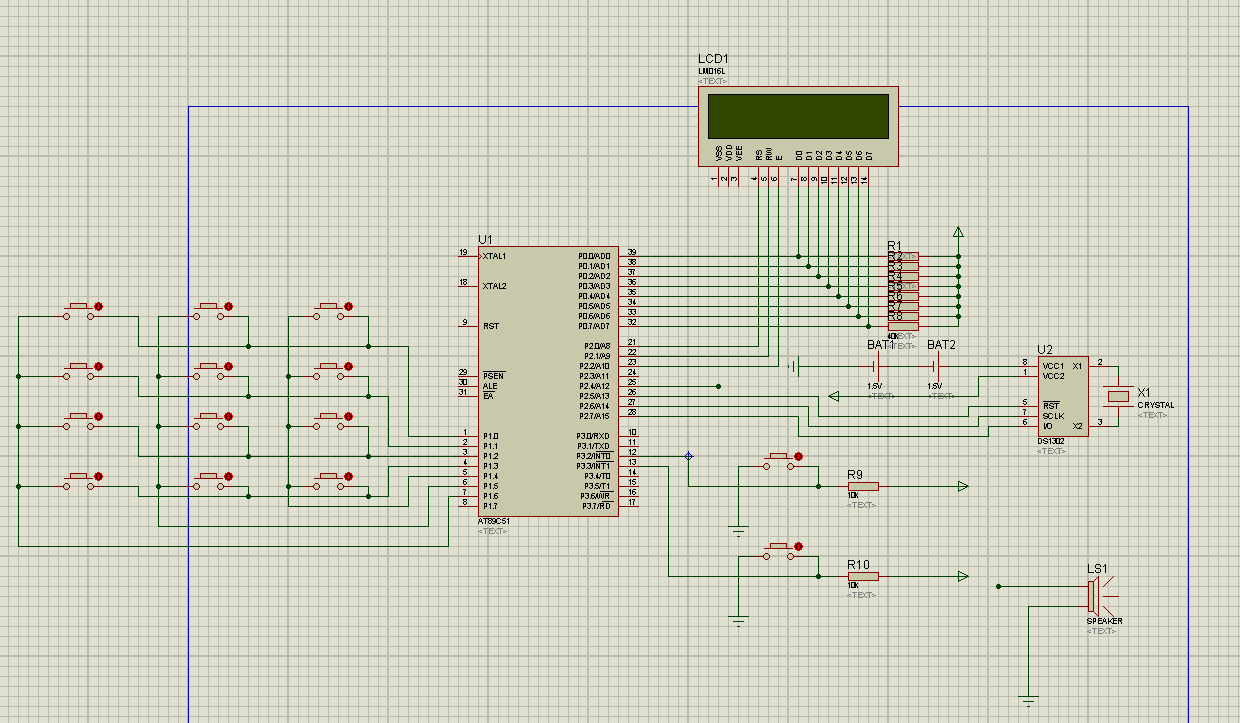
Task: Select ground symbol below the R10 push button
Action: pos(738,621)
